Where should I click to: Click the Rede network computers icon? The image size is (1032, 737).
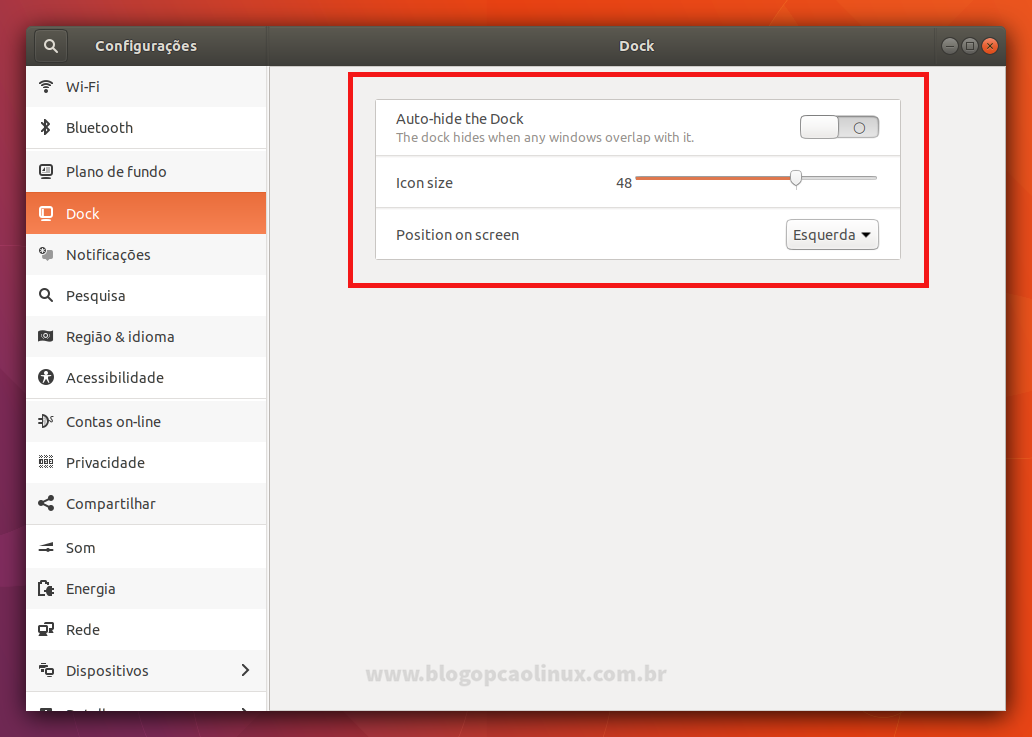tap(46, 629)
